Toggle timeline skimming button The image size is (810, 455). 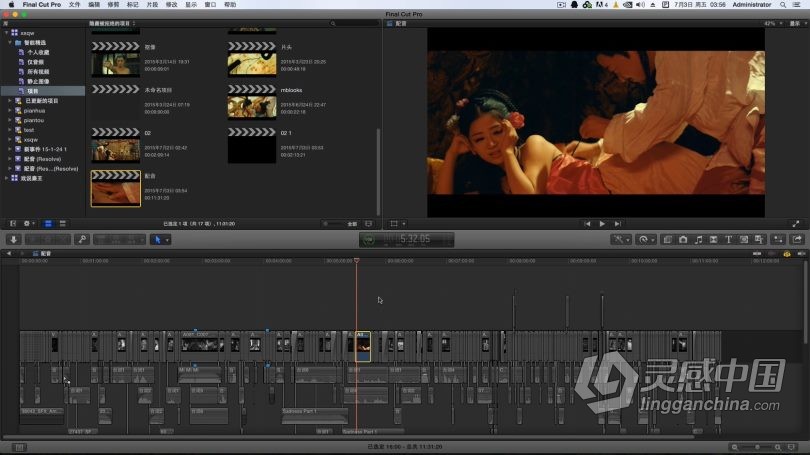tap(757, 254)
